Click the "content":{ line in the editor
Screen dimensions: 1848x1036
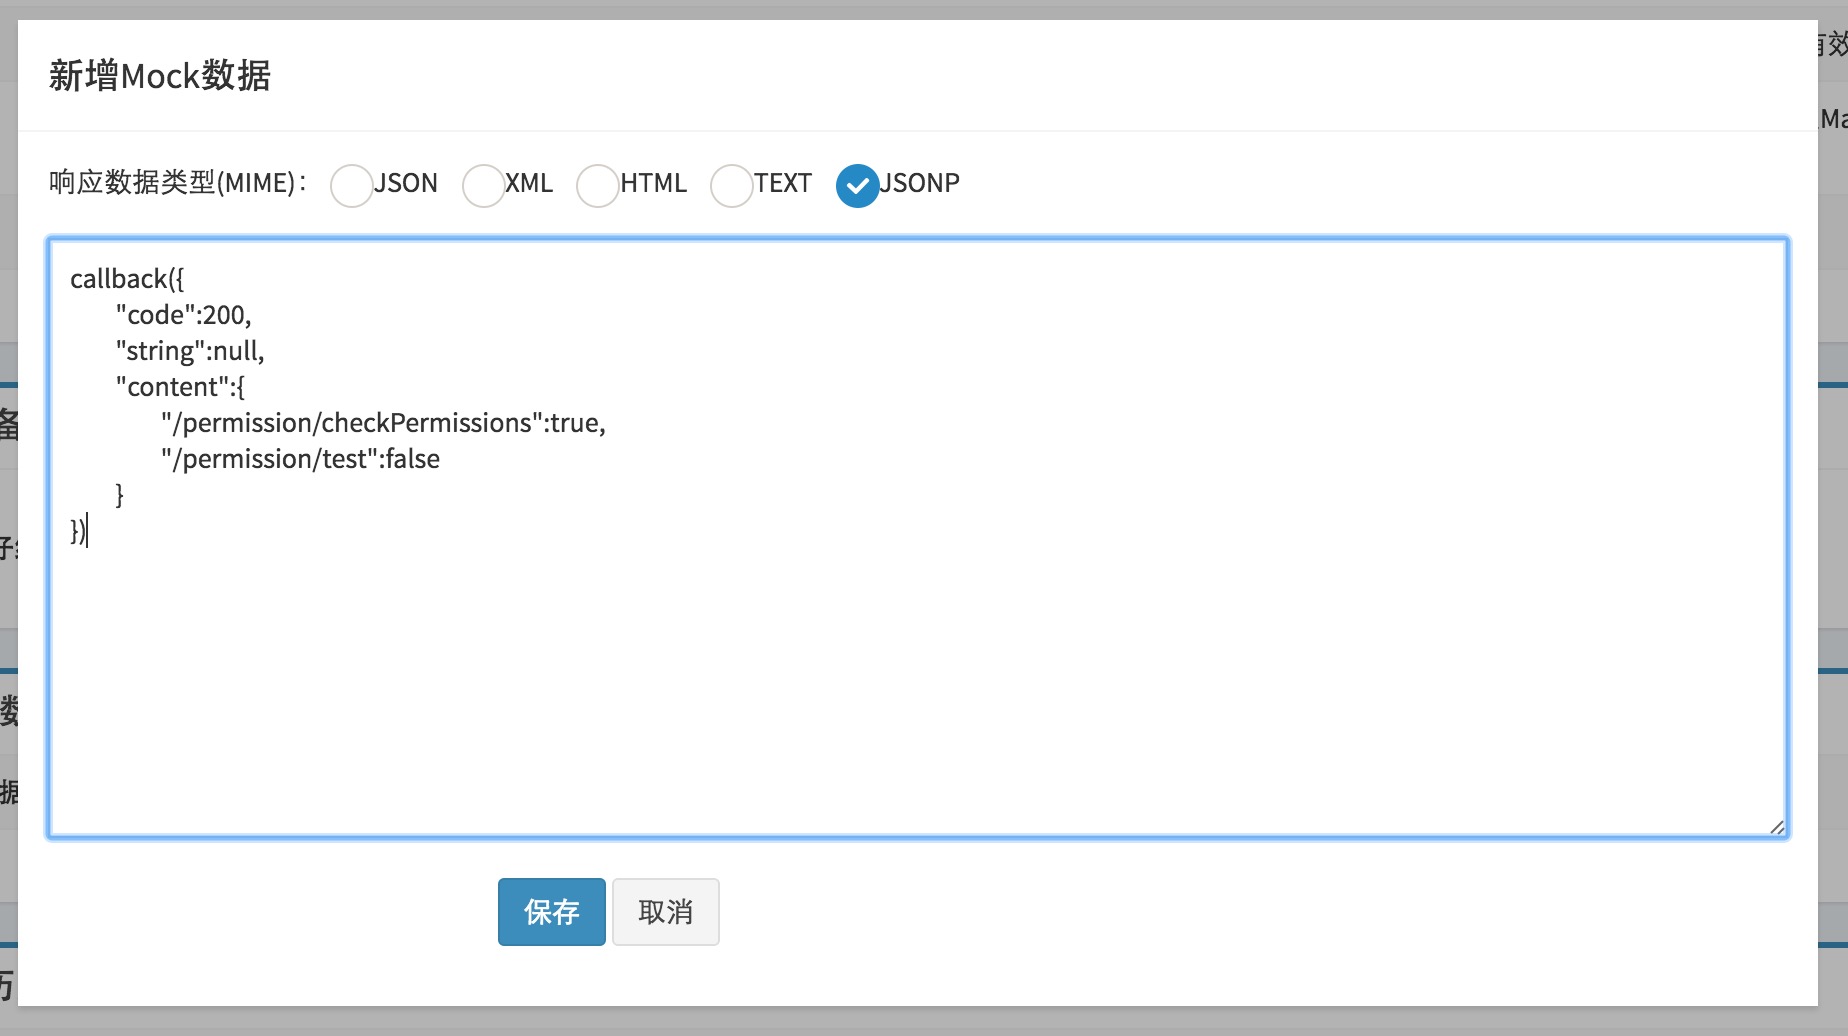tap(180, 387)
